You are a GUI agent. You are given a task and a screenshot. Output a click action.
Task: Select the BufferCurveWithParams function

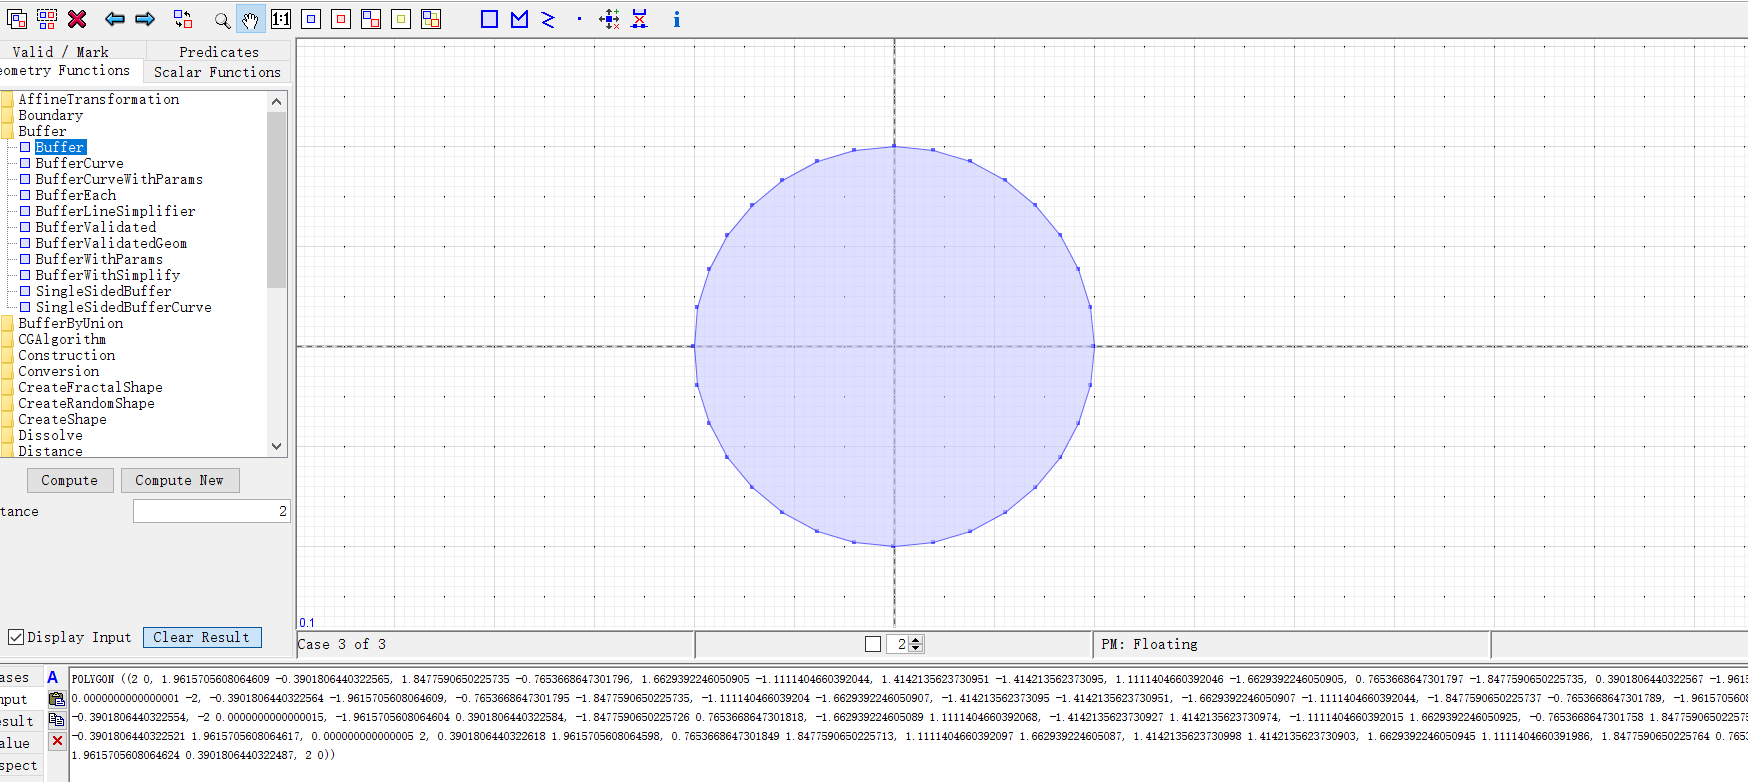[119, 179]
